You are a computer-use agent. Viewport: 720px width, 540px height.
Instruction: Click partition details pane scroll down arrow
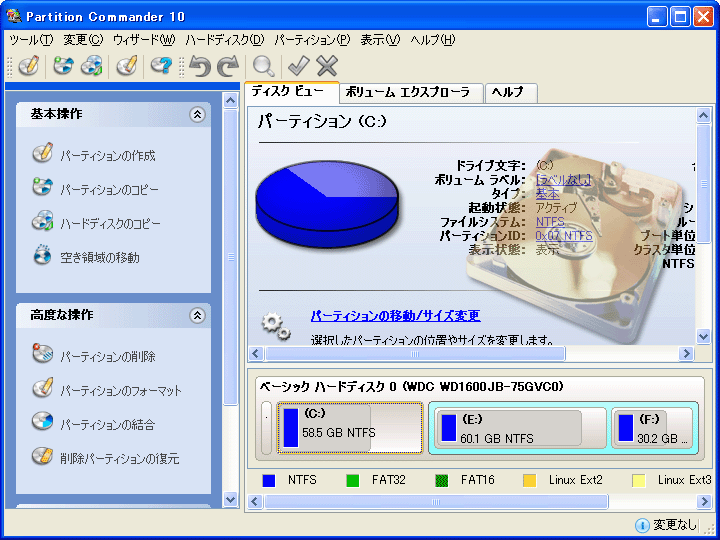(703, 336)
